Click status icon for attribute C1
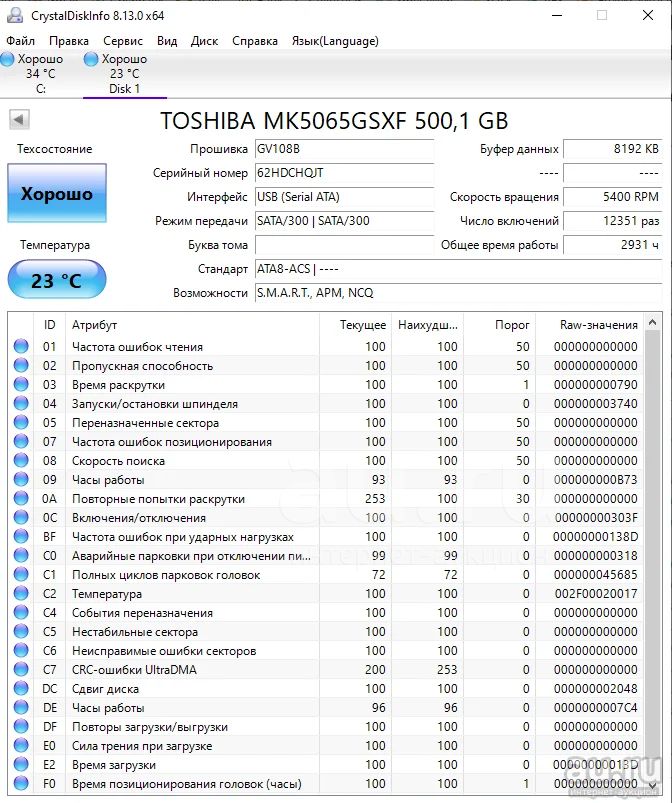This screenshot has height=803, width=672. (x=21, y=574)
